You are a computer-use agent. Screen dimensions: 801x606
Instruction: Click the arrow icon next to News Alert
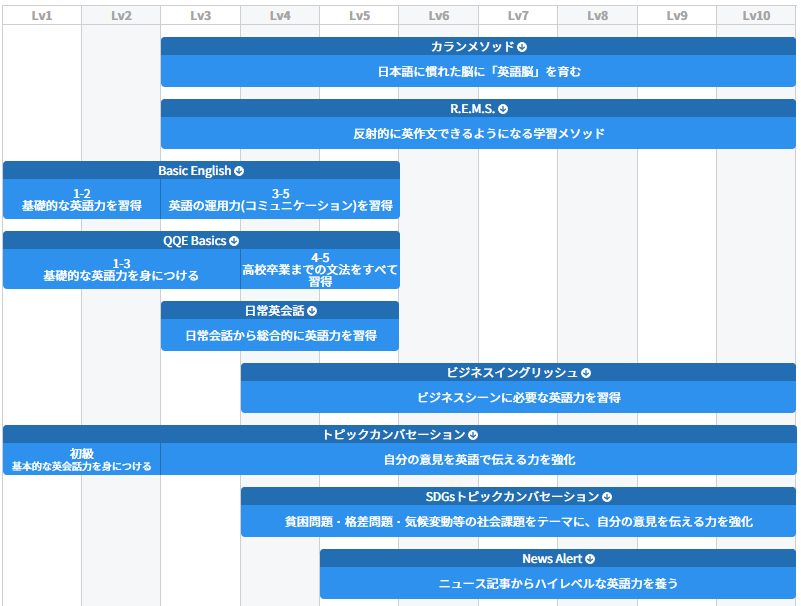(588, 558)
